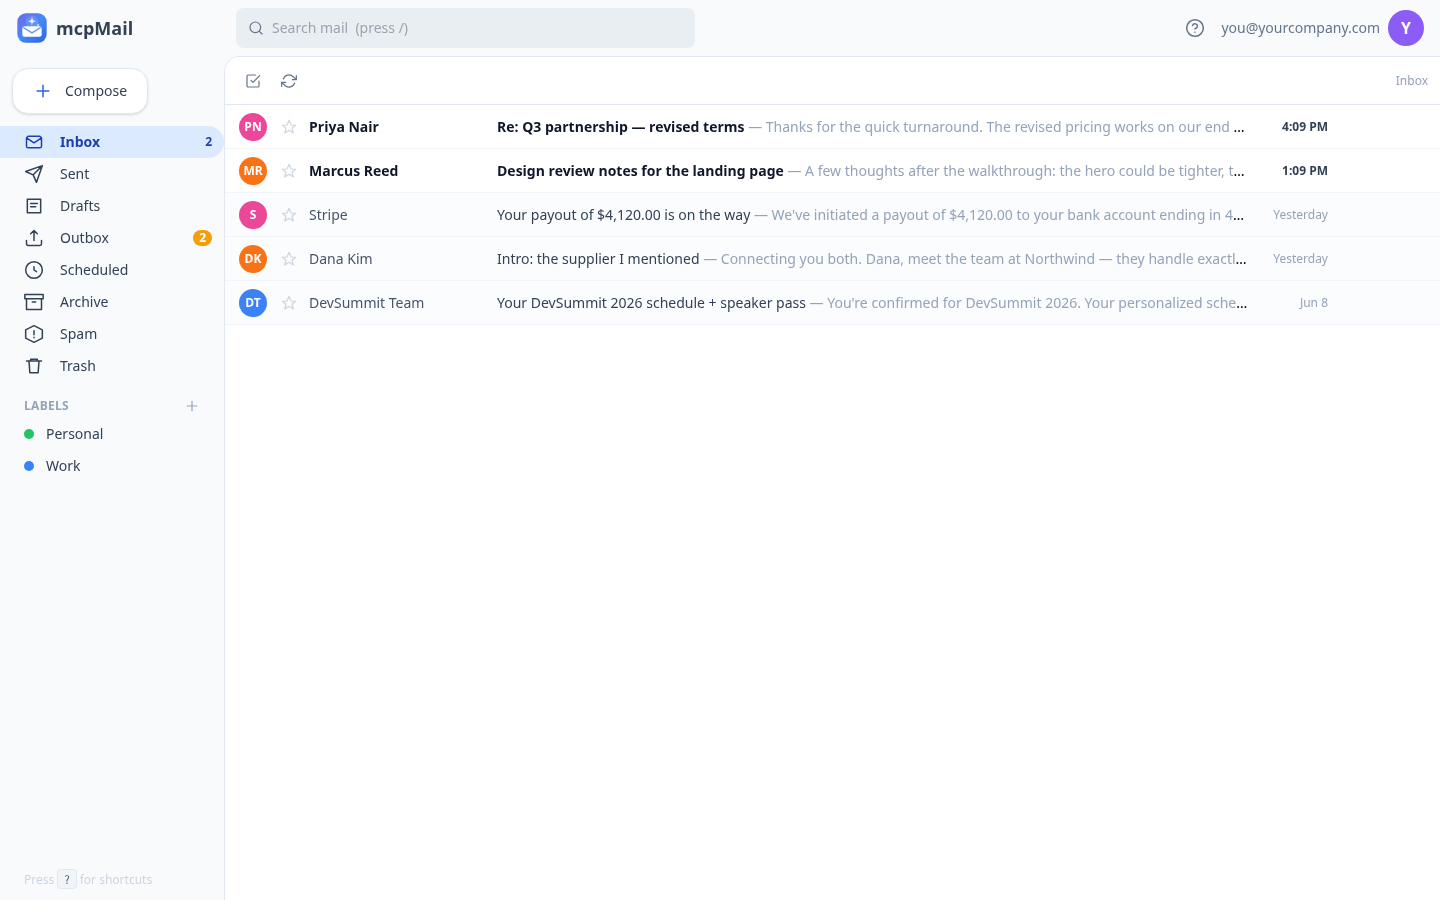Add a new label with plus icon

click(192, 406)
